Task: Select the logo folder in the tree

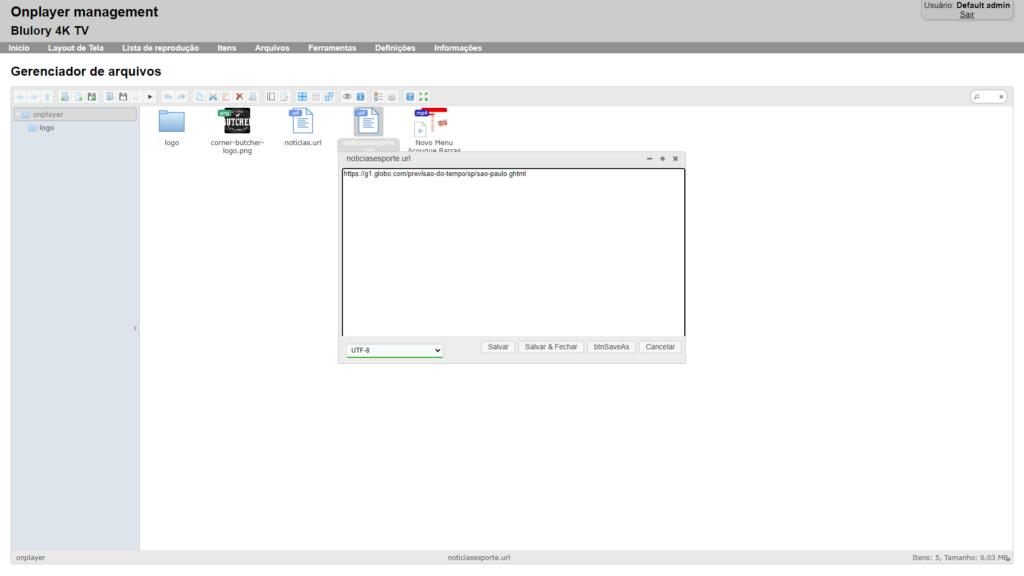Action: [x=46, y=128]
